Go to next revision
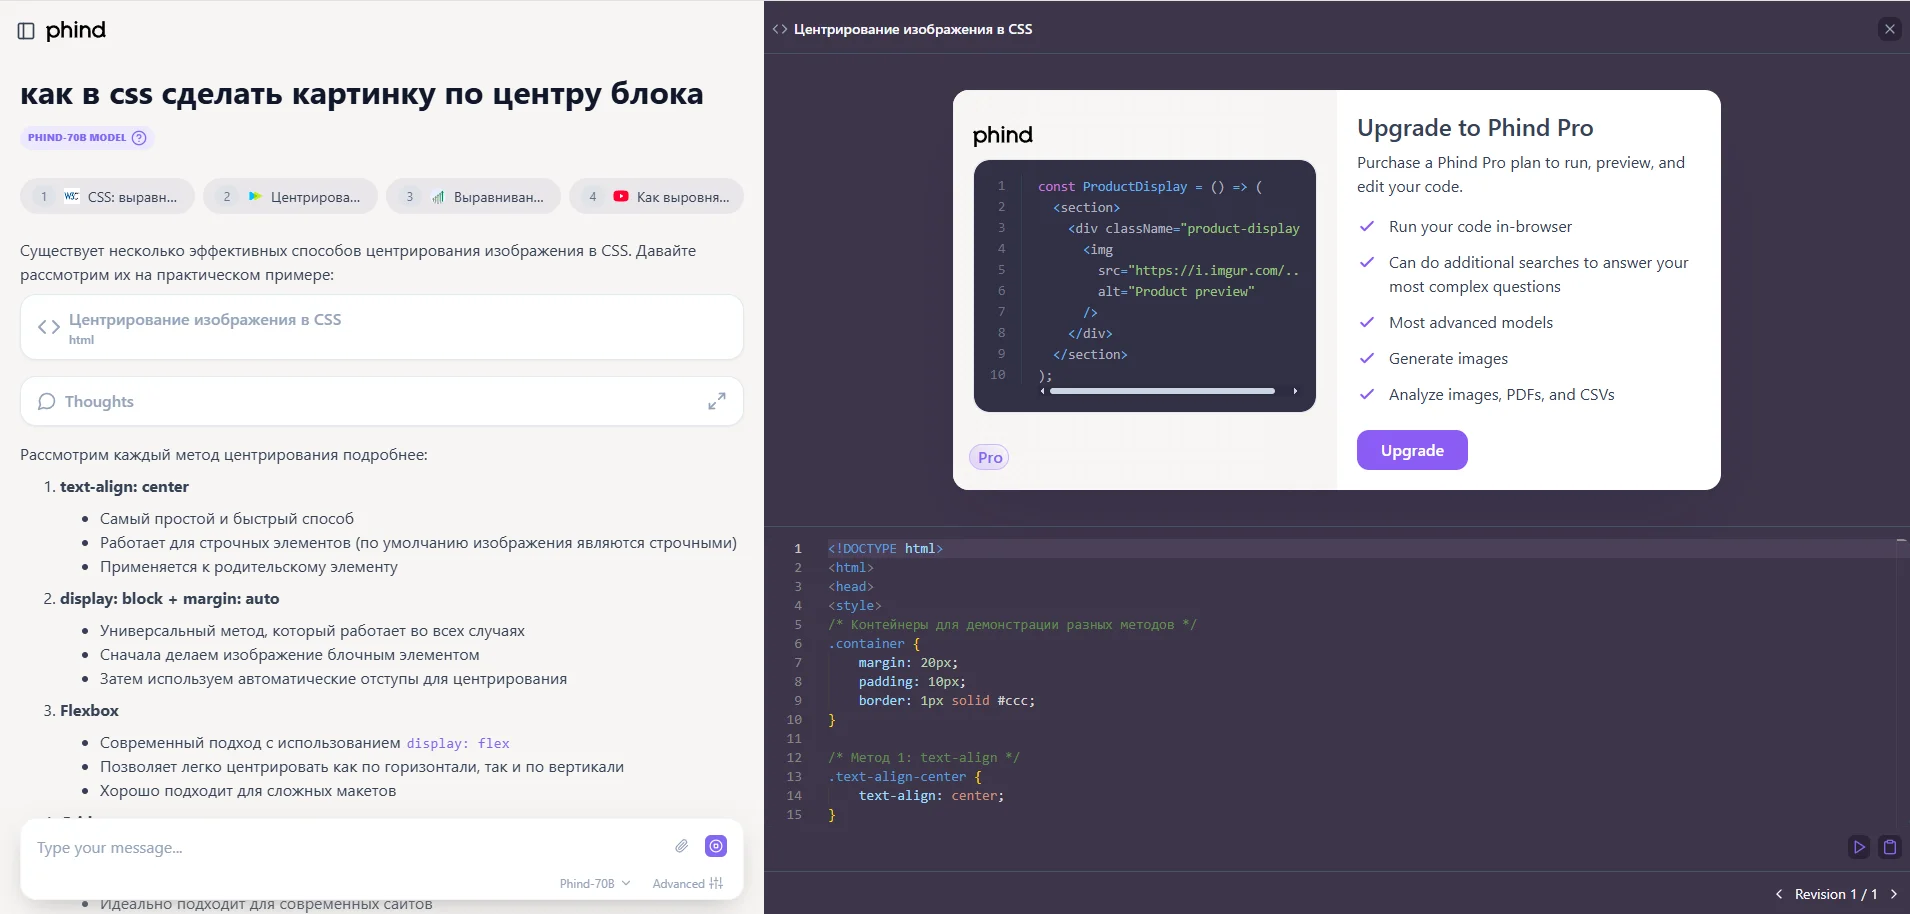1910x914 pixels. [1893, 894]
